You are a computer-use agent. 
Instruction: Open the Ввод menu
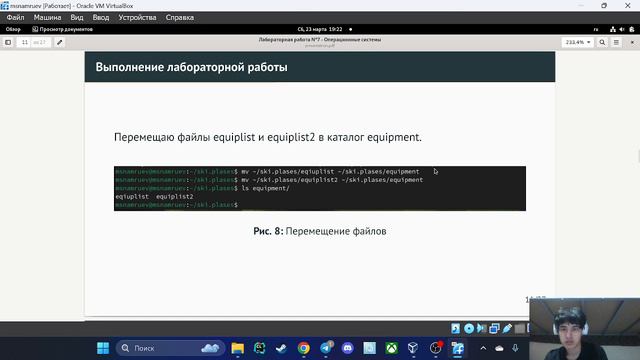click(x=101, y=18)
